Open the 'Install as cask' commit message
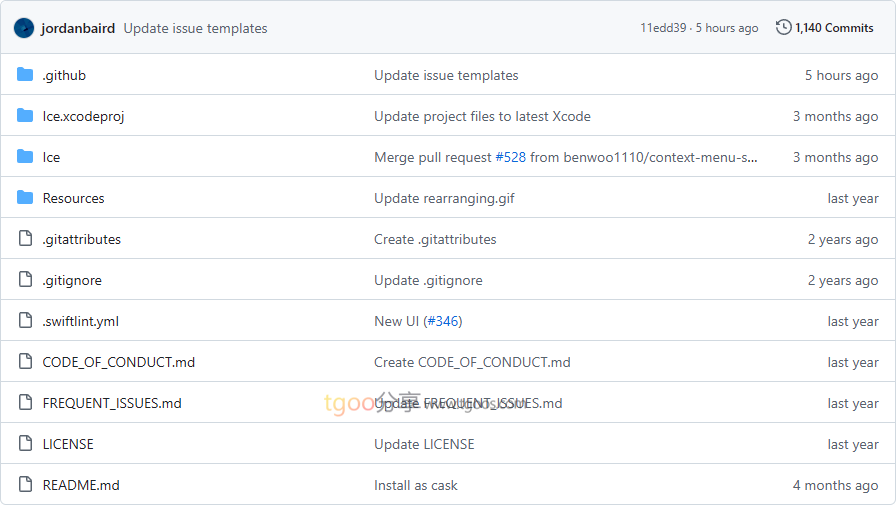 415,485
